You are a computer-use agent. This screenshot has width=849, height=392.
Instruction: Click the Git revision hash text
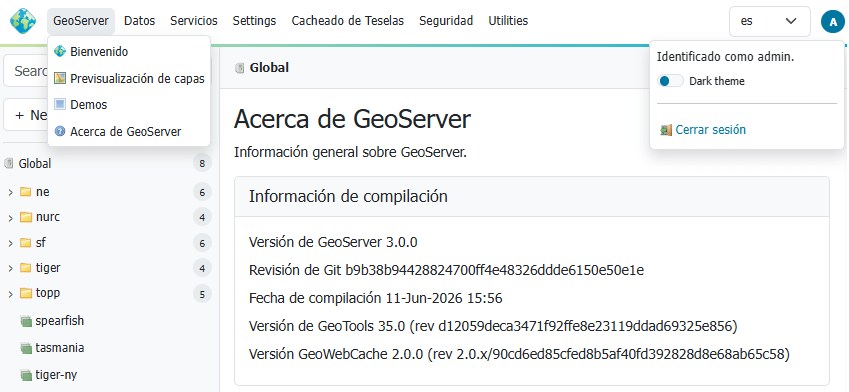tap(494, 270)
